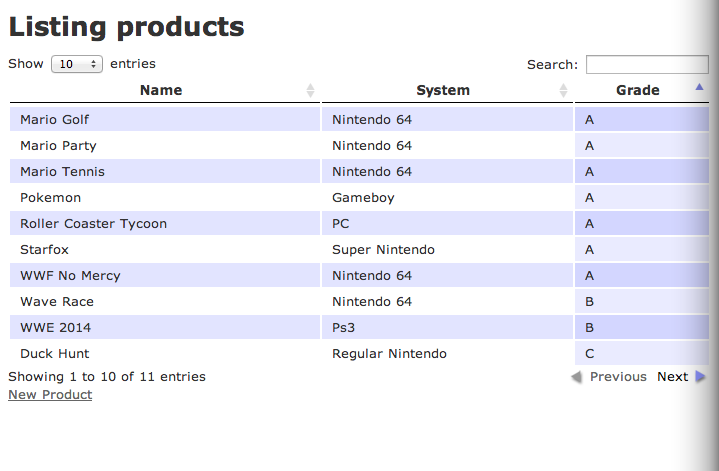The height and width of the screenshot is (471, 719).
Task: Select the Starfox name cell
Action: tap(165, 249)
